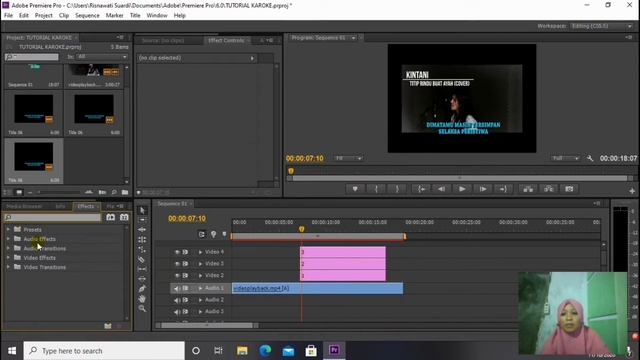Open the Fit zoom level dropdown
This screenshot has width=640, height=360.
[x=348, y=158]
